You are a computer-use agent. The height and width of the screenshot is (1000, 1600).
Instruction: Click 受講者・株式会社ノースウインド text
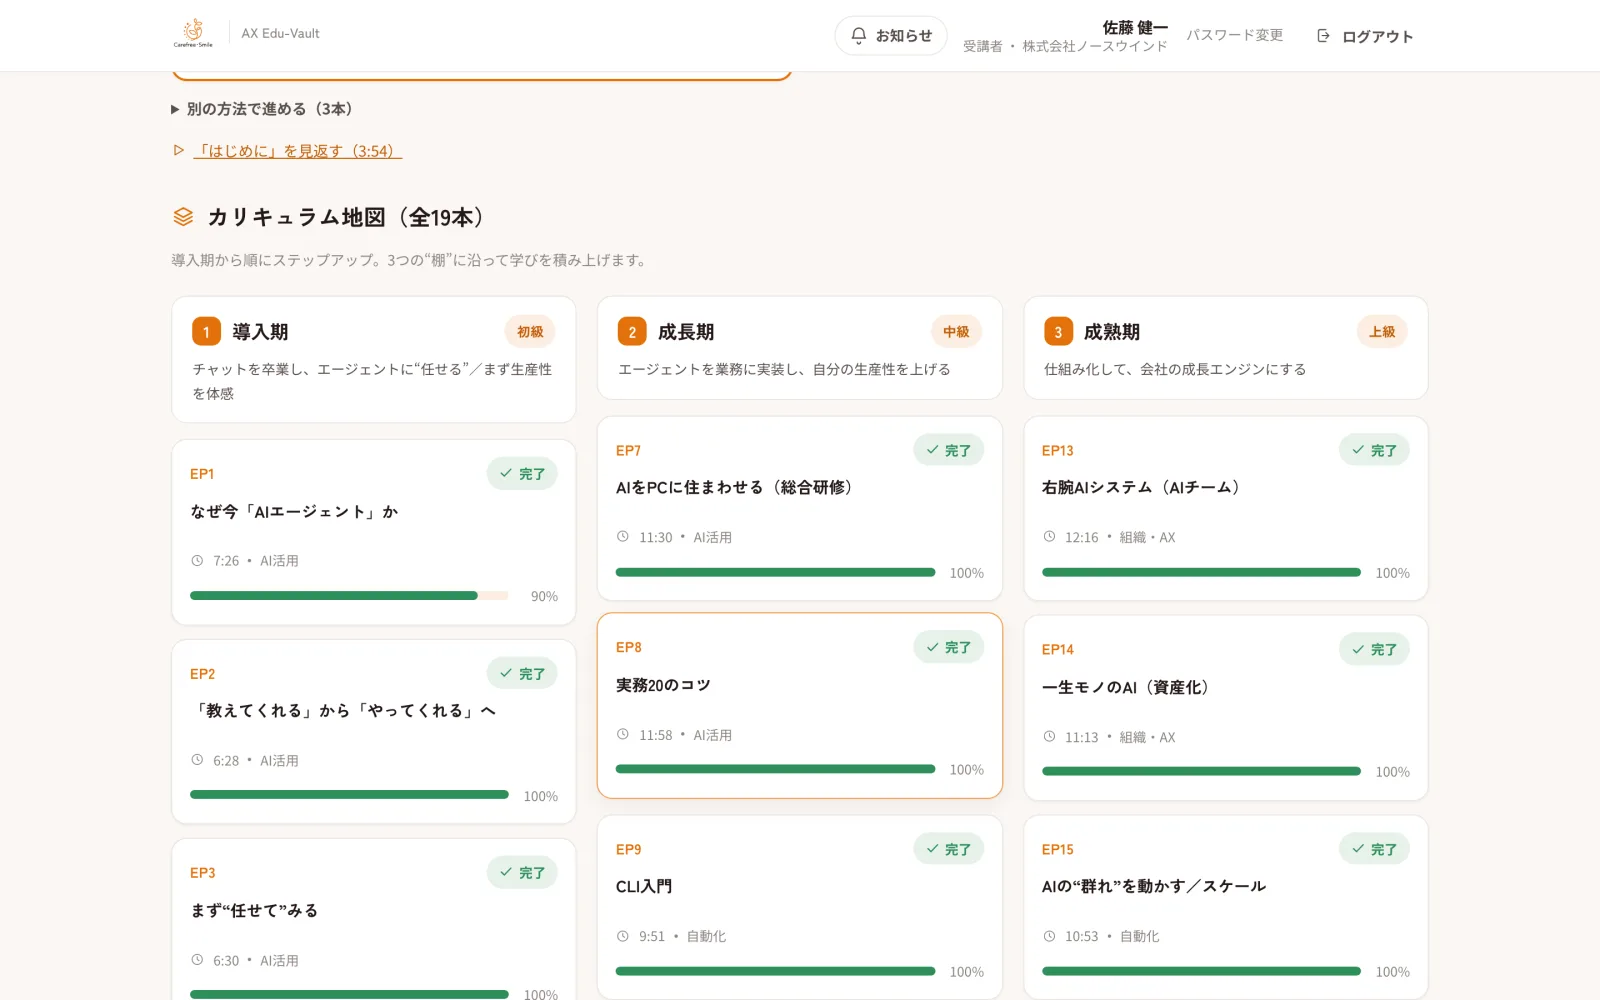coord(1065,46)
